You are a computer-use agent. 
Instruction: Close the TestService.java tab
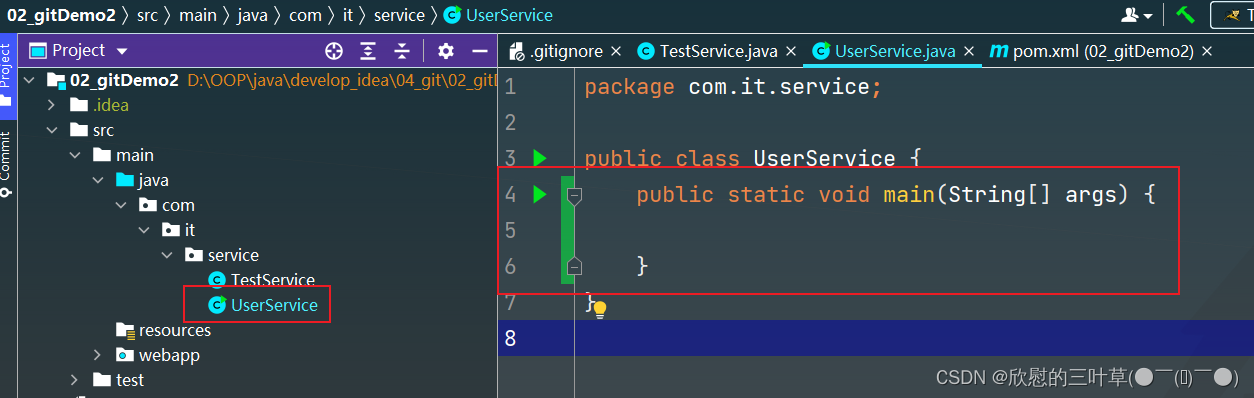tap(790, 51)
